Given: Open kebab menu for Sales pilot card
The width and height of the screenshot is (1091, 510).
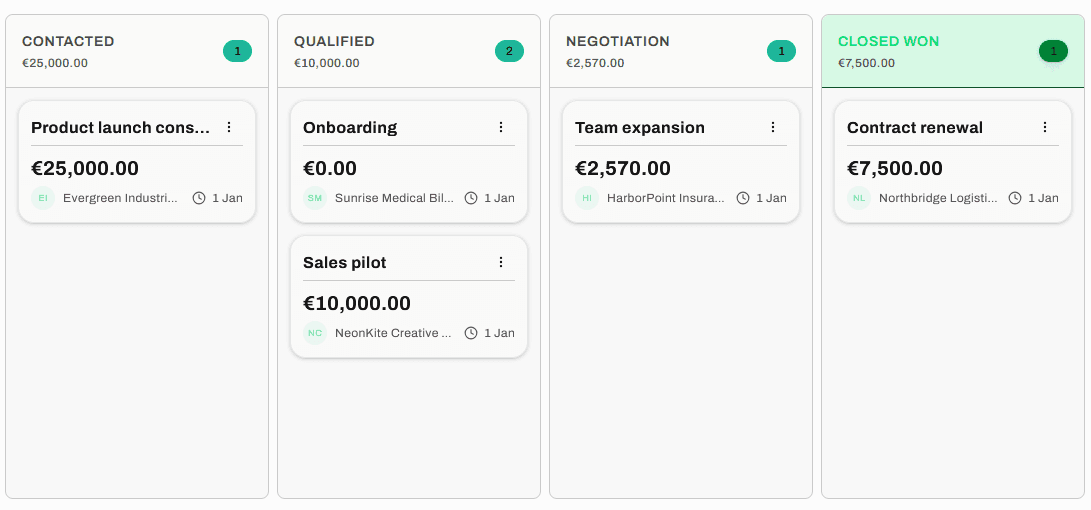Looking at the screenshot, I should 501,262.
